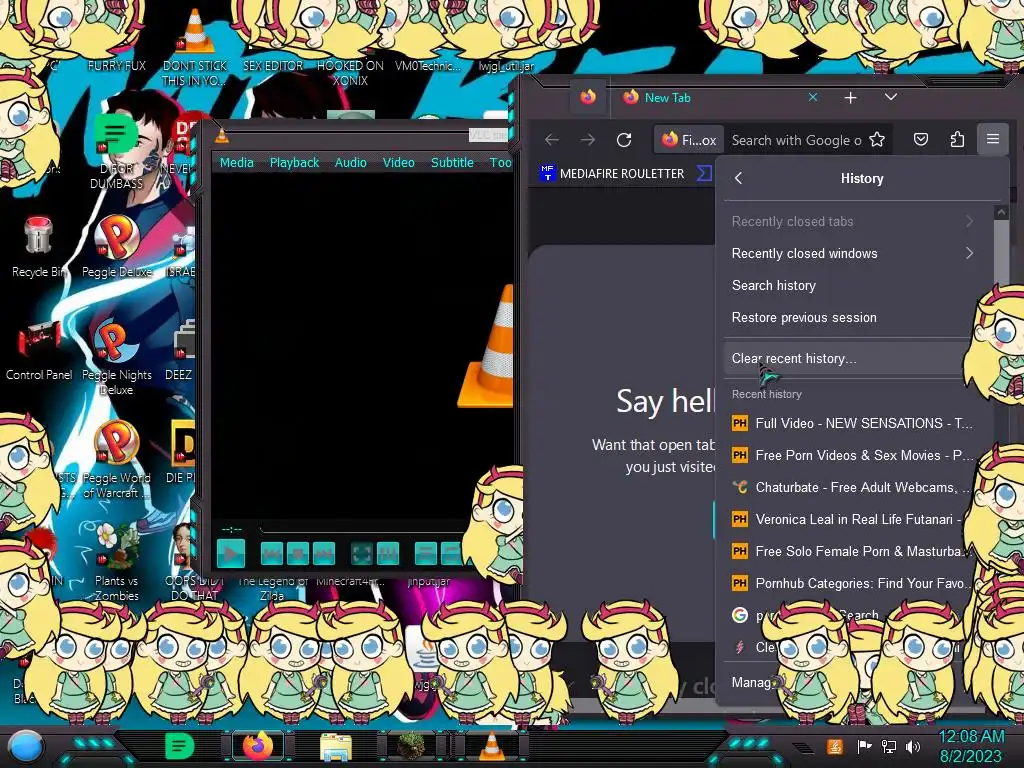Open Peggle Nights Deluxe desktop icon
The width and height of the screenshot is (1024, 768).
click(x=116, y=358)
